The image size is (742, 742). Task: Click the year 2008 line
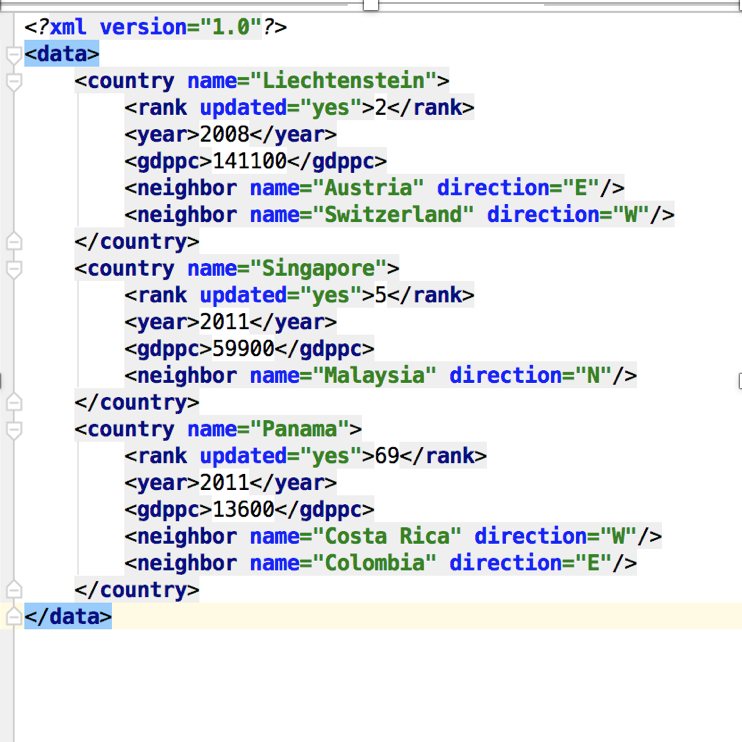tap(230, 134)
